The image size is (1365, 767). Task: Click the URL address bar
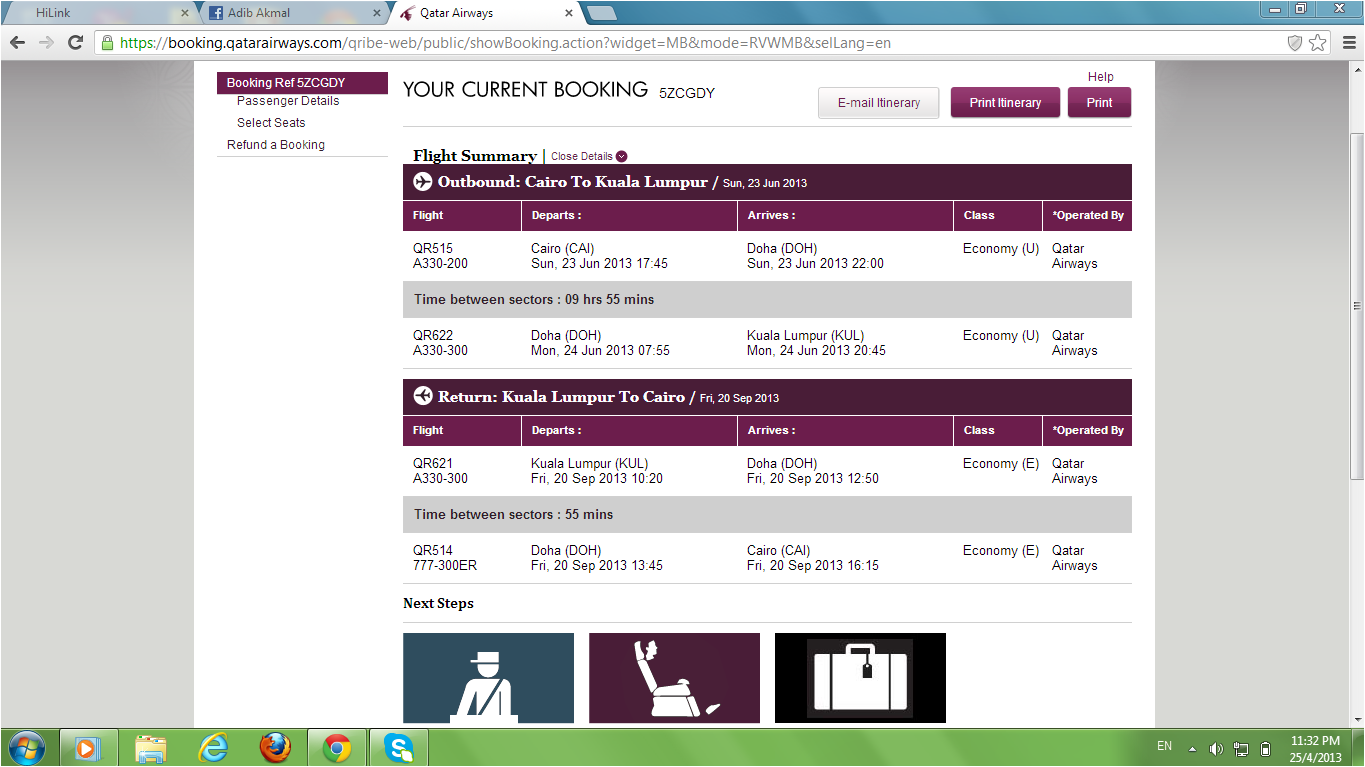(690, 43)
